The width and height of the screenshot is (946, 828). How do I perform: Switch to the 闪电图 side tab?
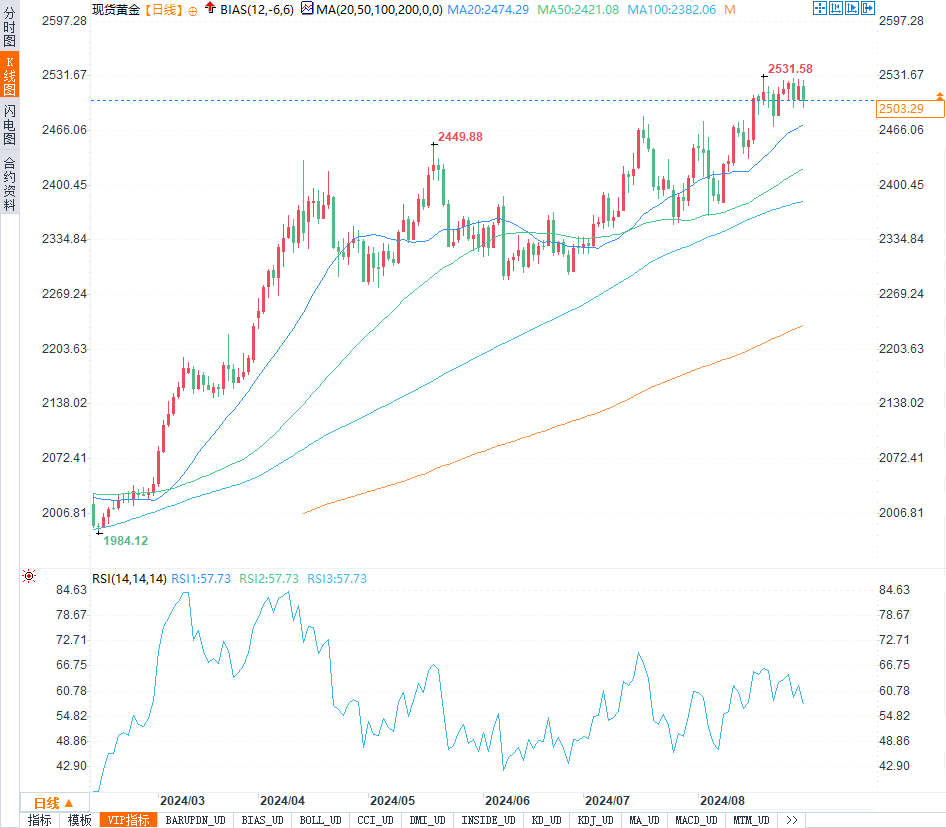tap(9, 123)
